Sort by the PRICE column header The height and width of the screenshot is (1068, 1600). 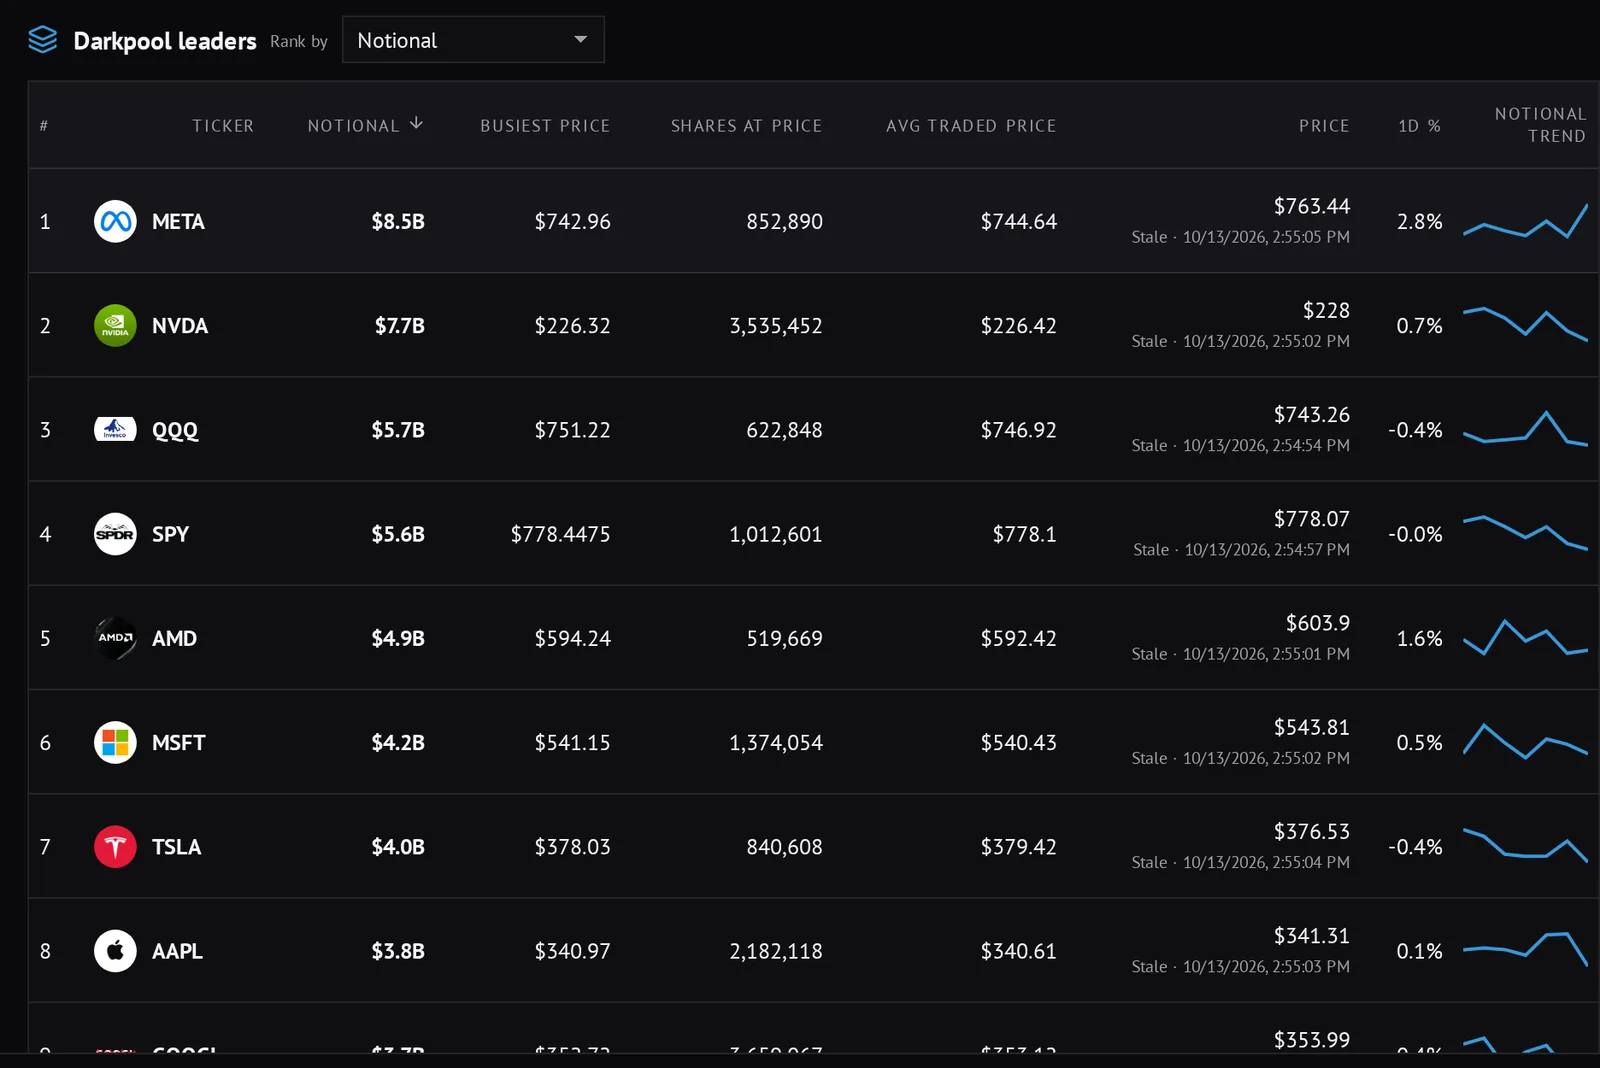[x=1324, y=126]
